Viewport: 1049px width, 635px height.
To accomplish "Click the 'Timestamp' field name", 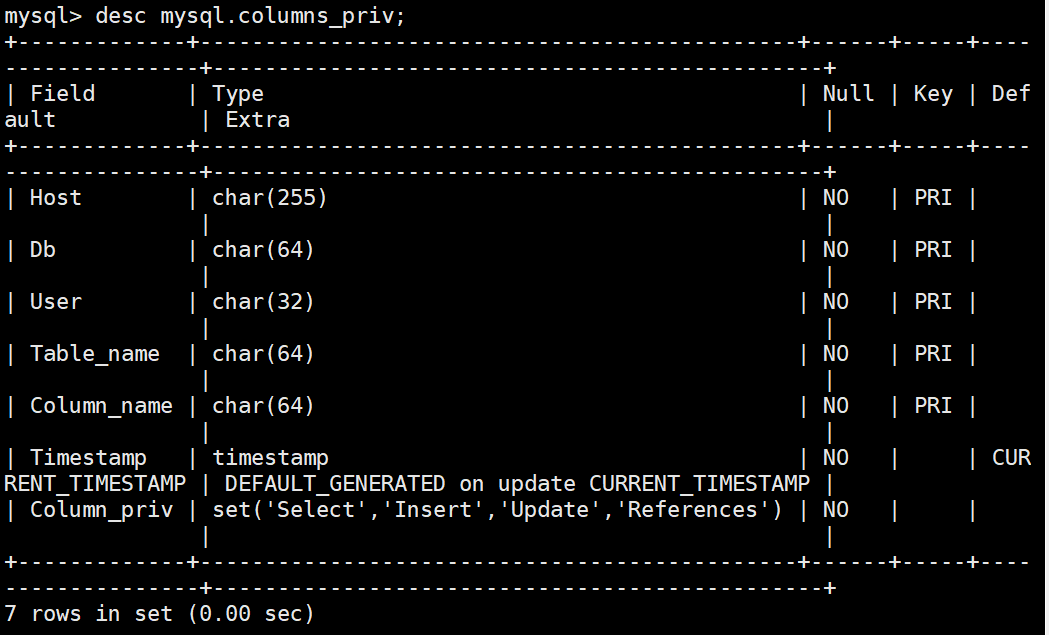I will [88, 458].
